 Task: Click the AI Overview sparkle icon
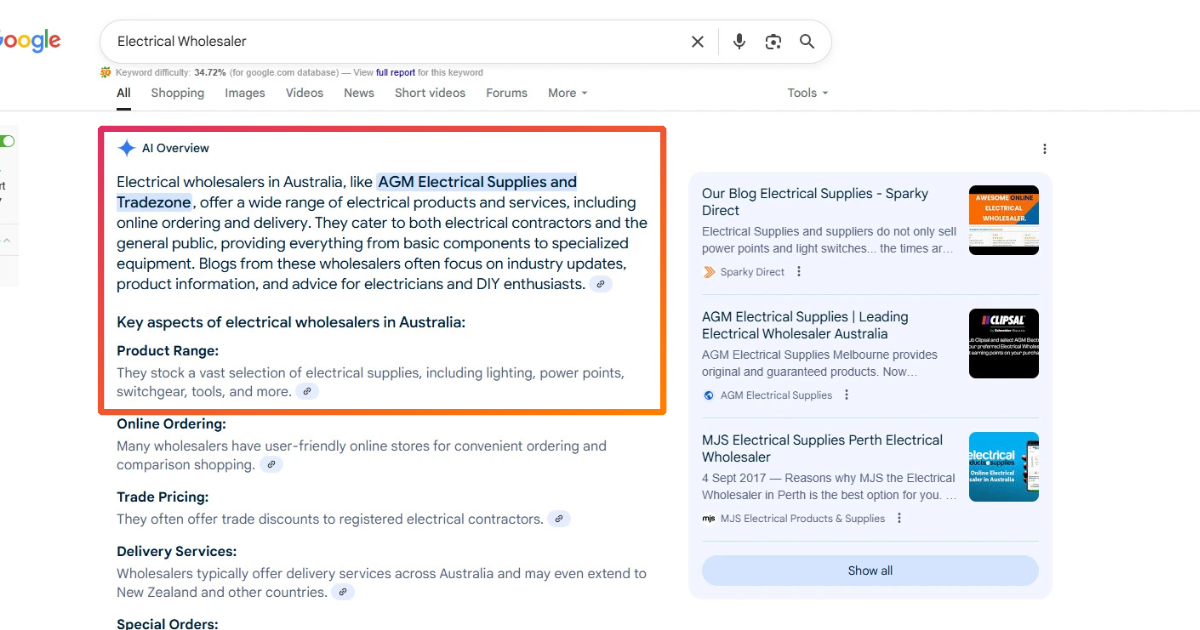click(126, 148)
